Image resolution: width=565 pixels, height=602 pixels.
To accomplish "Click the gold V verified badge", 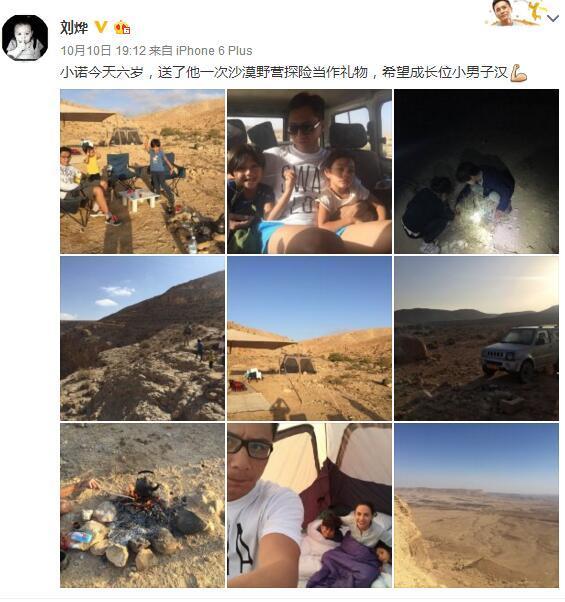I will tap(101, 27).
